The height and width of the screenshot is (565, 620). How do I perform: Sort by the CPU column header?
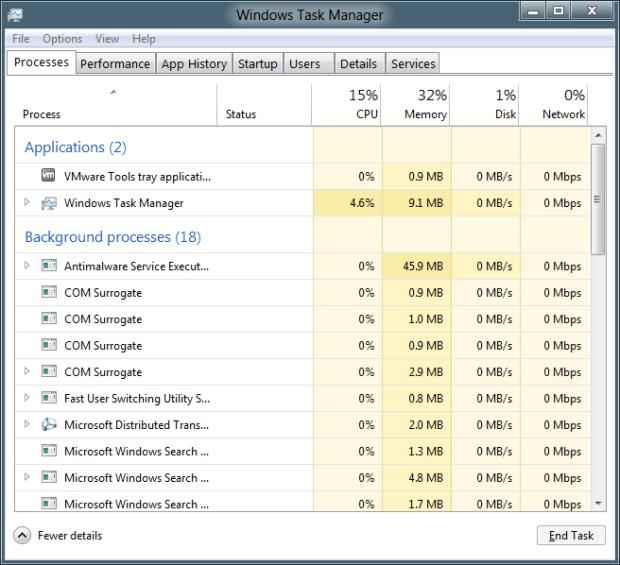click(x=346, y=105)
